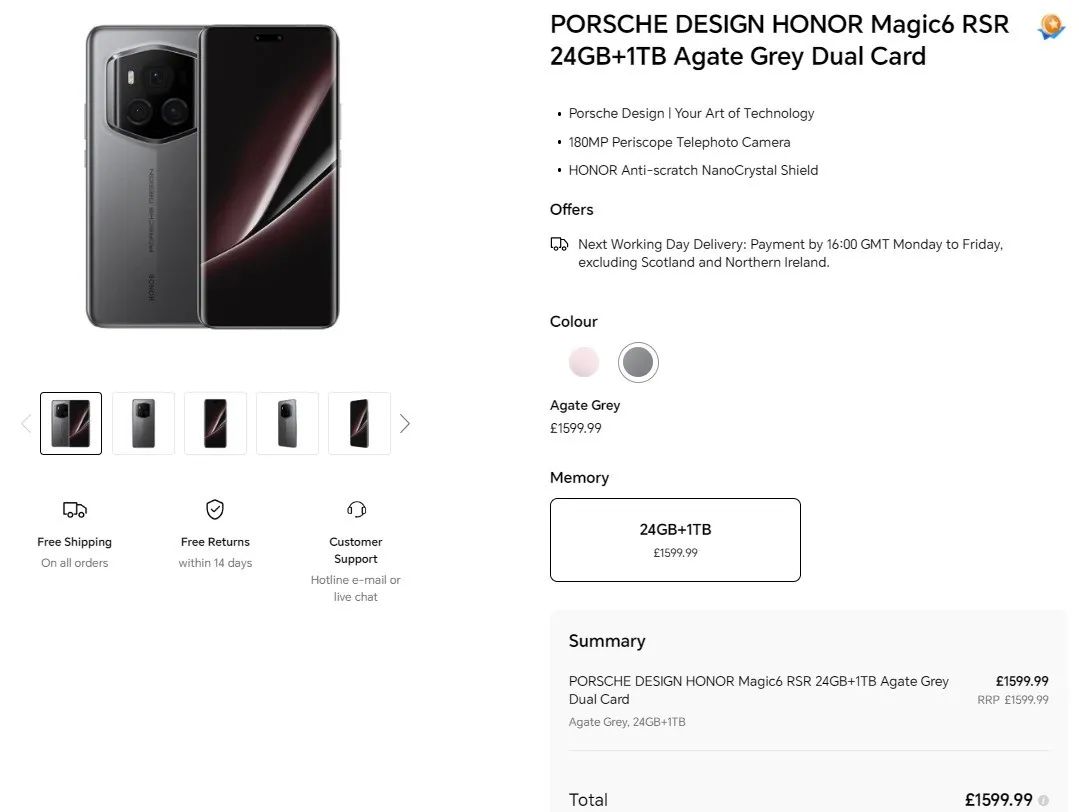View the third thumbnail showing front screen
Screen dimensions: 1079x812
pos(215,424)
